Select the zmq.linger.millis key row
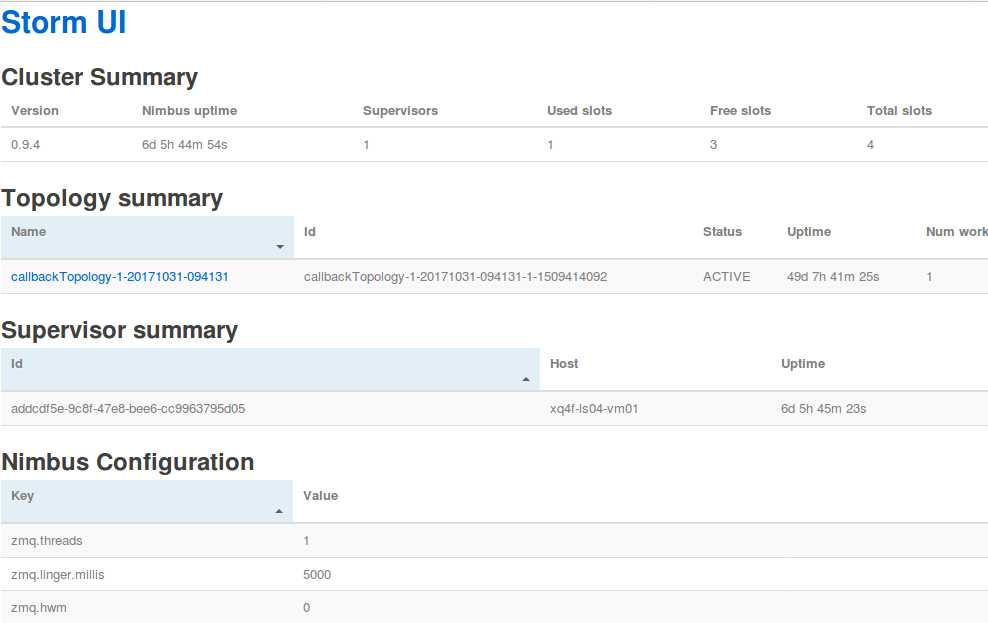988x623 pixels. point(57,574)
